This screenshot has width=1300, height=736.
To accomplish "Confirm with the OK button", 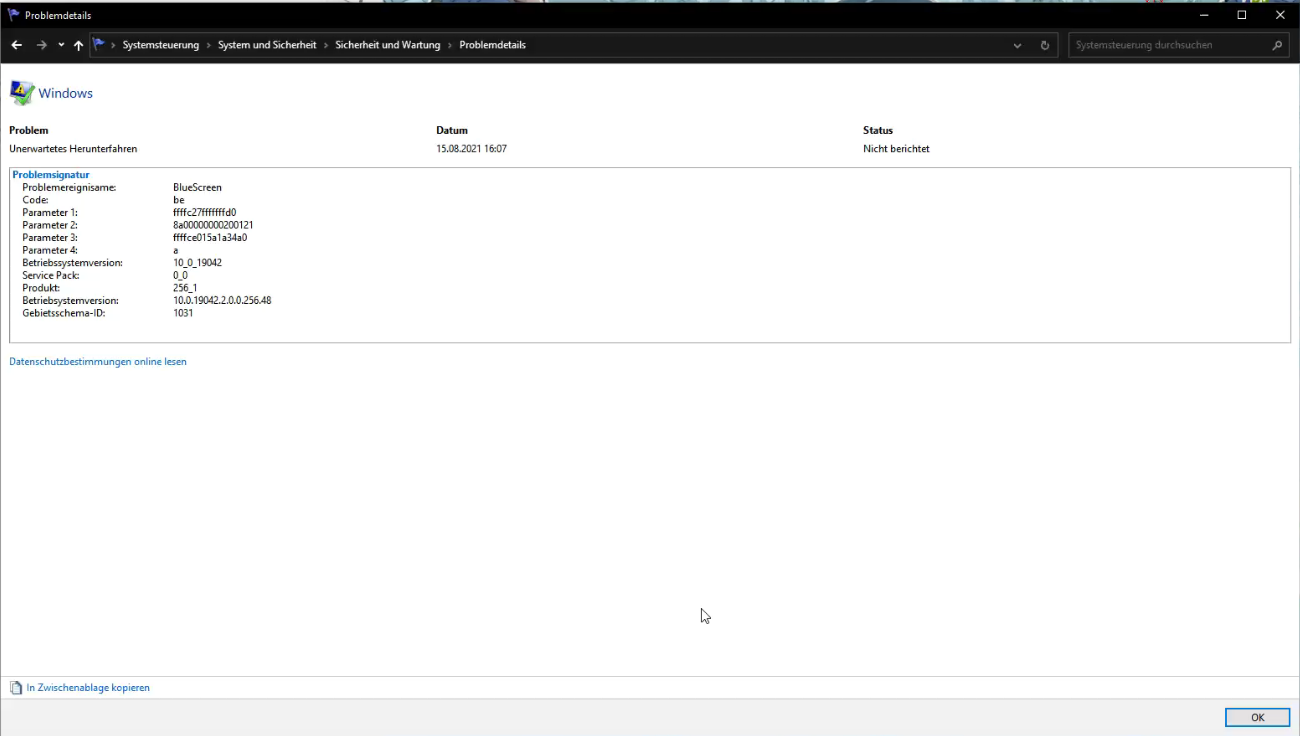I will click(1257, 717).
